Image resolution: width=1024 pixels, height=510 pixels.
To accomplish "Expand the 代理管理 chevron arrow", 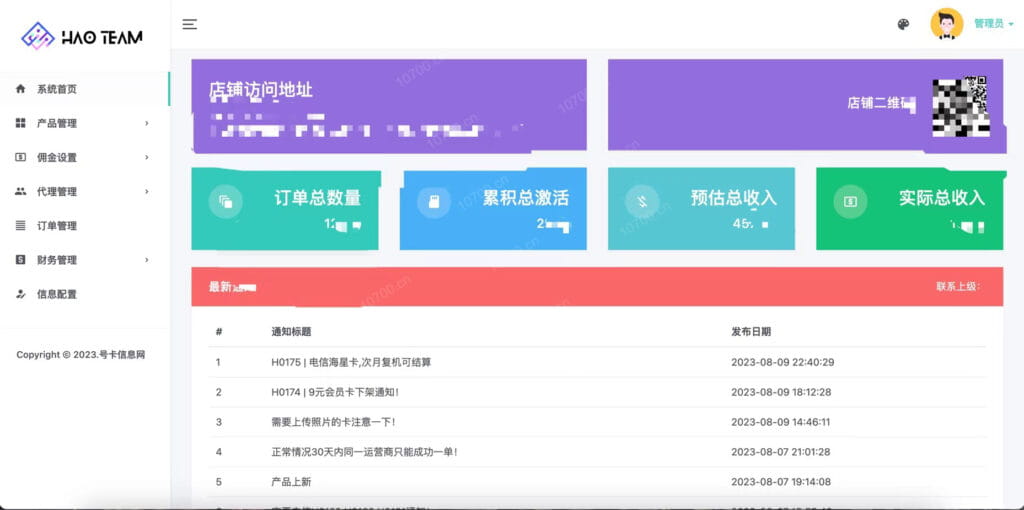I will point(147,191).
